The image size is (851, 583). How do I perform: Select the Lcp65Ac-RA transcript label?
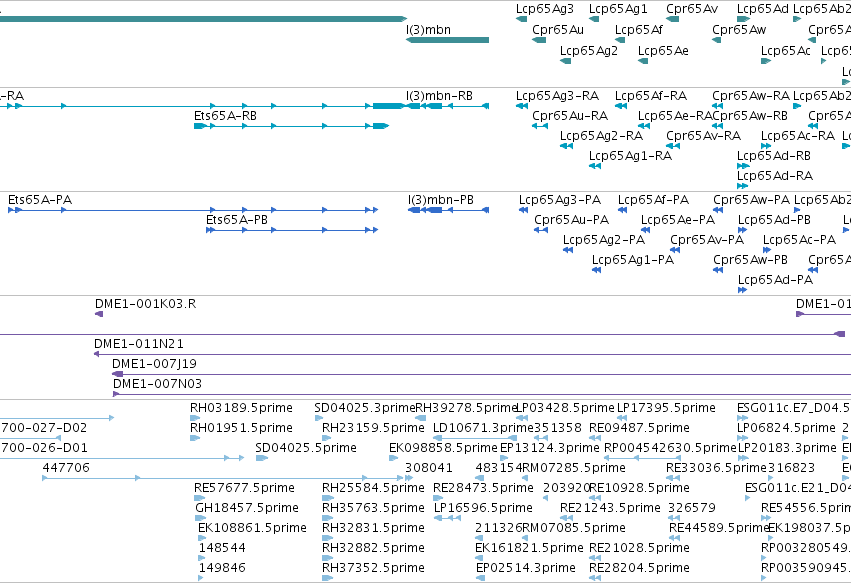point(798,136)
